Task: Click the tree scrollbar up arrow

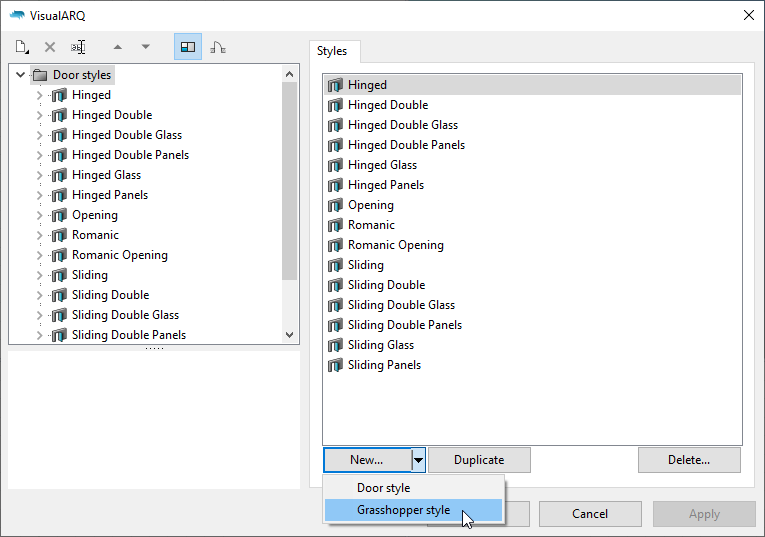Action: click(289, 74)
